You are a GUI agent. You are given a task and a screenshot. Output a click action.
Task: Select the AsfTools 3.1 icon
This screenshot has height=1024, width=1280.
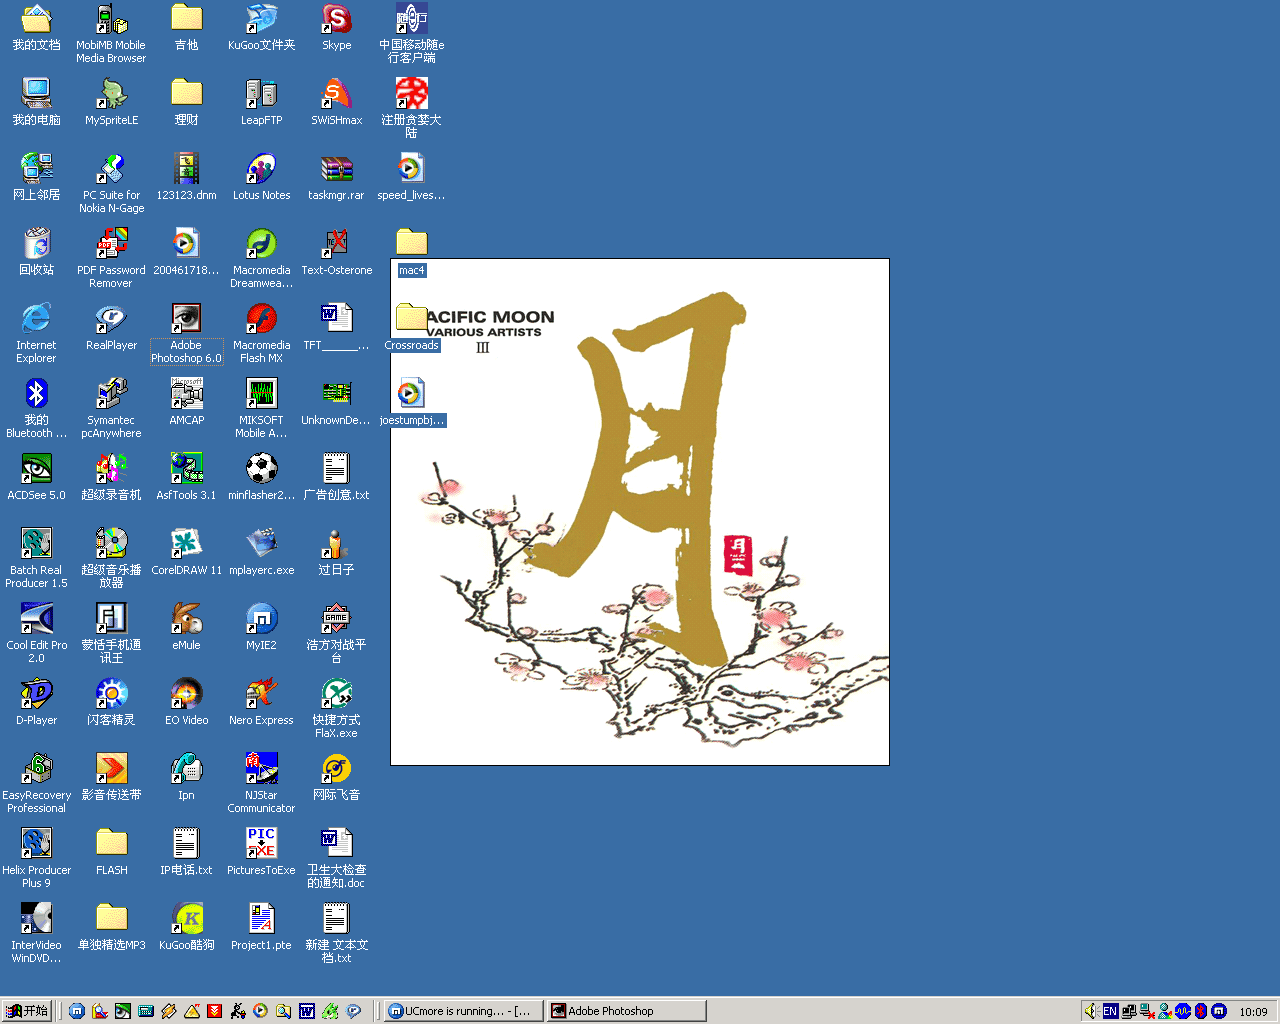point(186,477)
